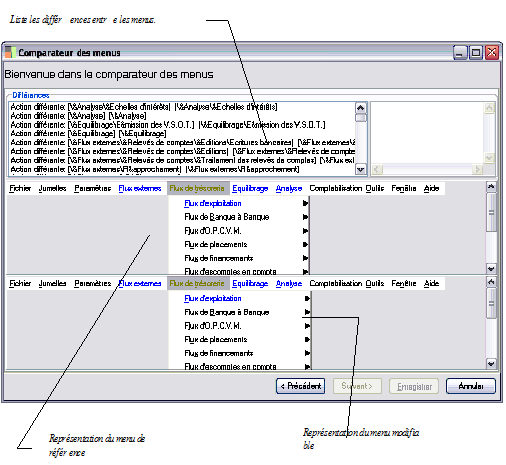
Task: Click the differences list scroll down arrow
Action: 360,169
